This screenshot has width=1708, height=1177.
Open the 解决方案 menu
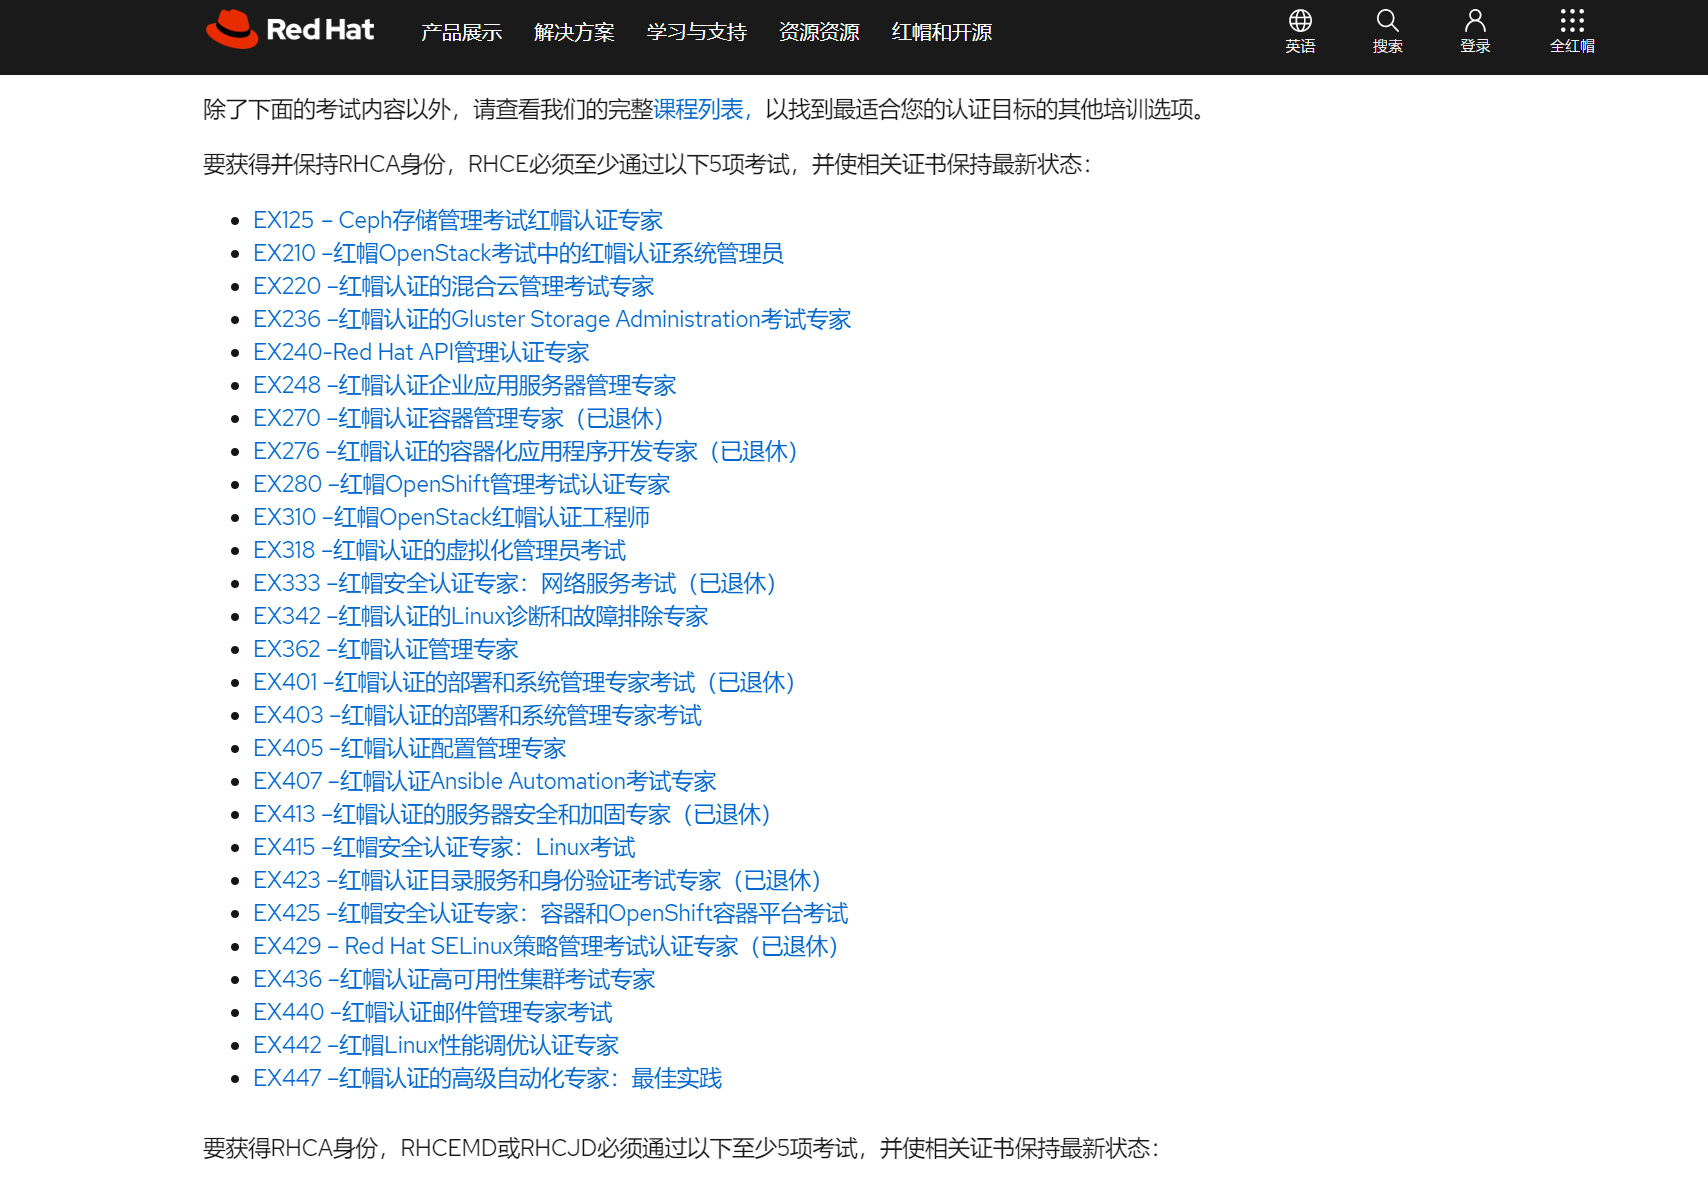[x=575, y=31]
